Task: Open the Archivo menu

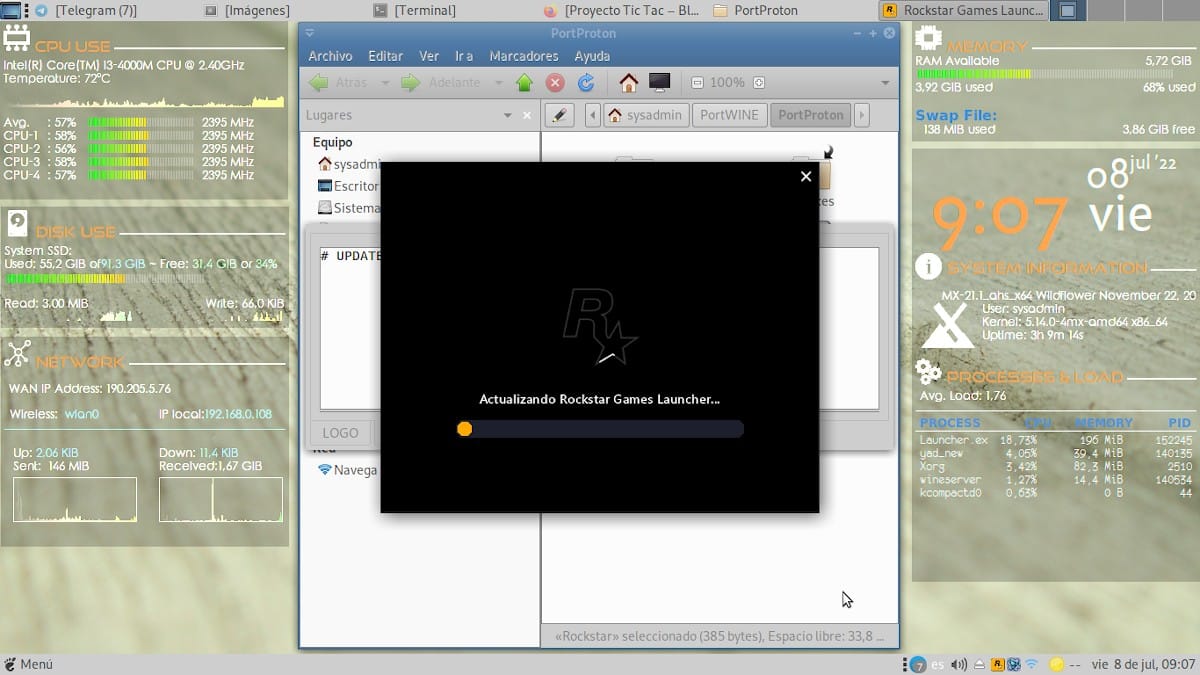Action: click(x=330, y=56)
